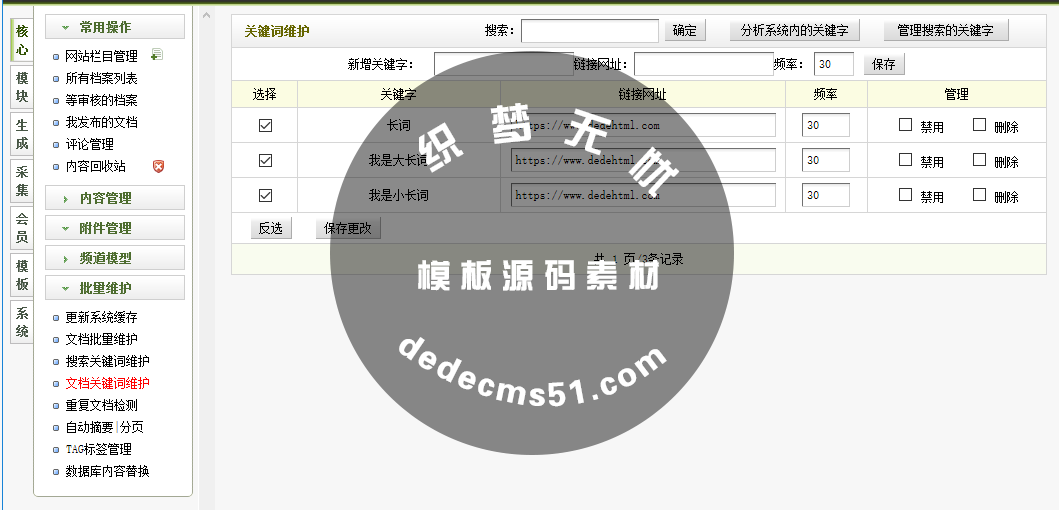Click the 长词 keyword cell

click(x=398, y=125)
